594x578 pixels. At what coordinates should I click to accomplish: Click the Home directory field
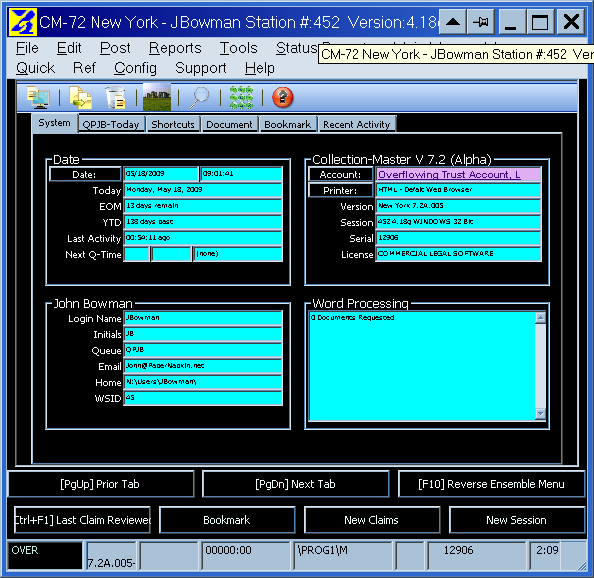click(x=203, y=382)
